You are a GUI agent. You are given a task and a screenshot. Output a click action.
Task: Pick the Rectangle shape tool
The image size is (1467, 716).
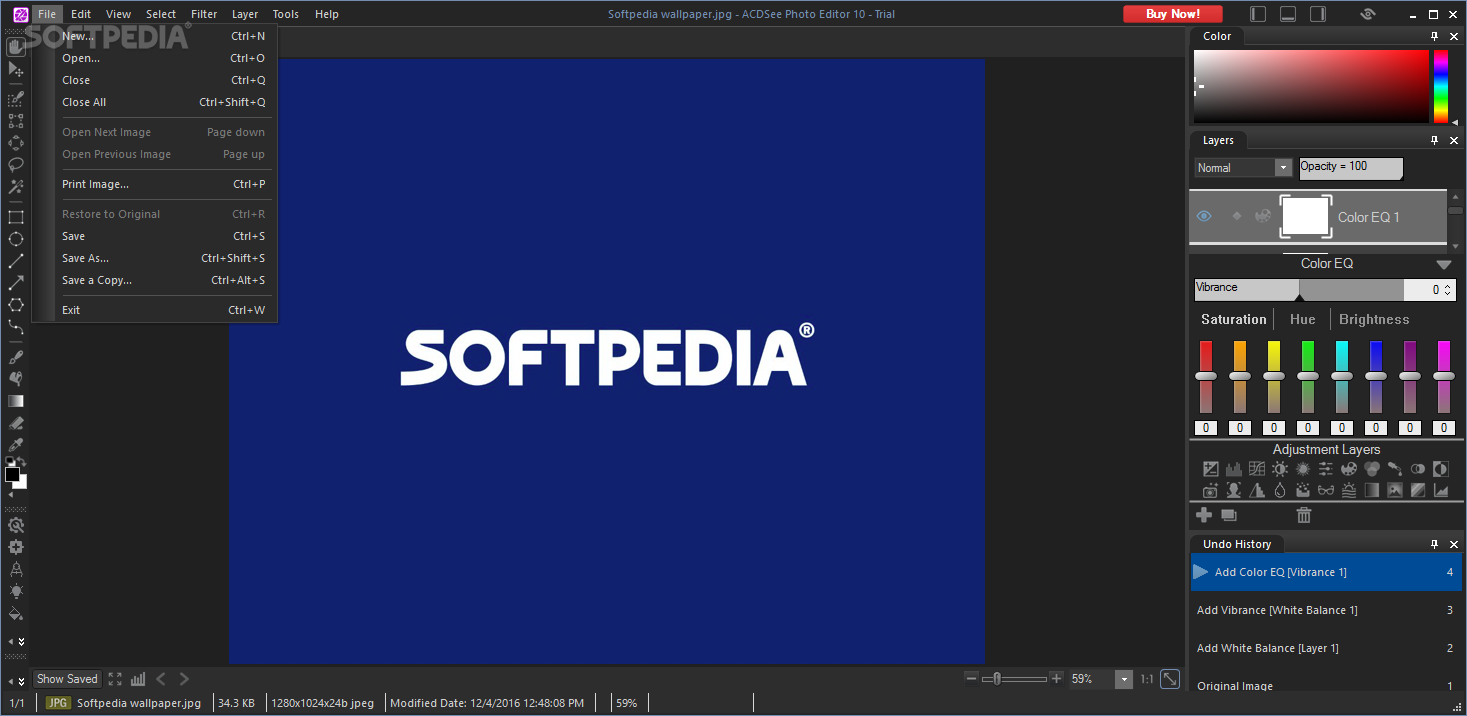point(15,217)
